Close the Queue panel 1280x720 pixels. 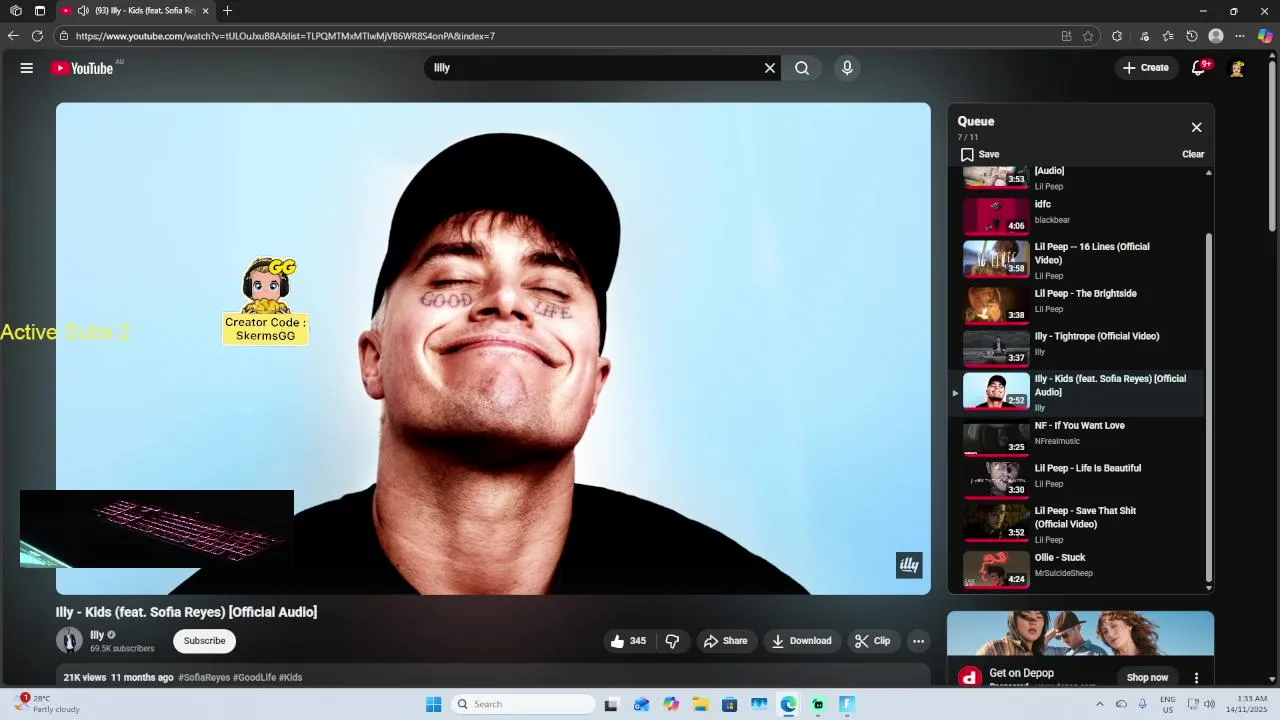pyautogui.click(x=1196, y=127)
